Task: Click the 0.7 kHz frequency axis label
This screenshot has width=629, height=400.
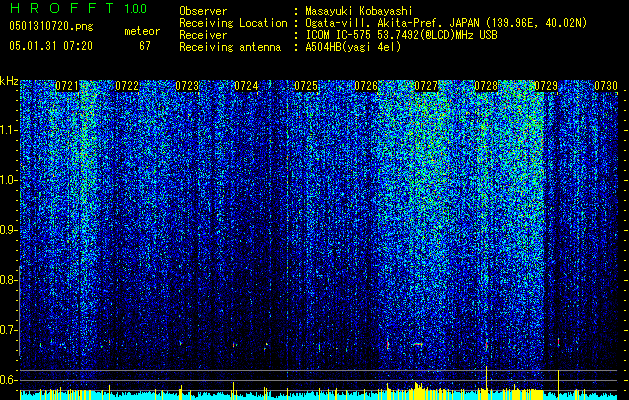Action: tap(9, 330)
